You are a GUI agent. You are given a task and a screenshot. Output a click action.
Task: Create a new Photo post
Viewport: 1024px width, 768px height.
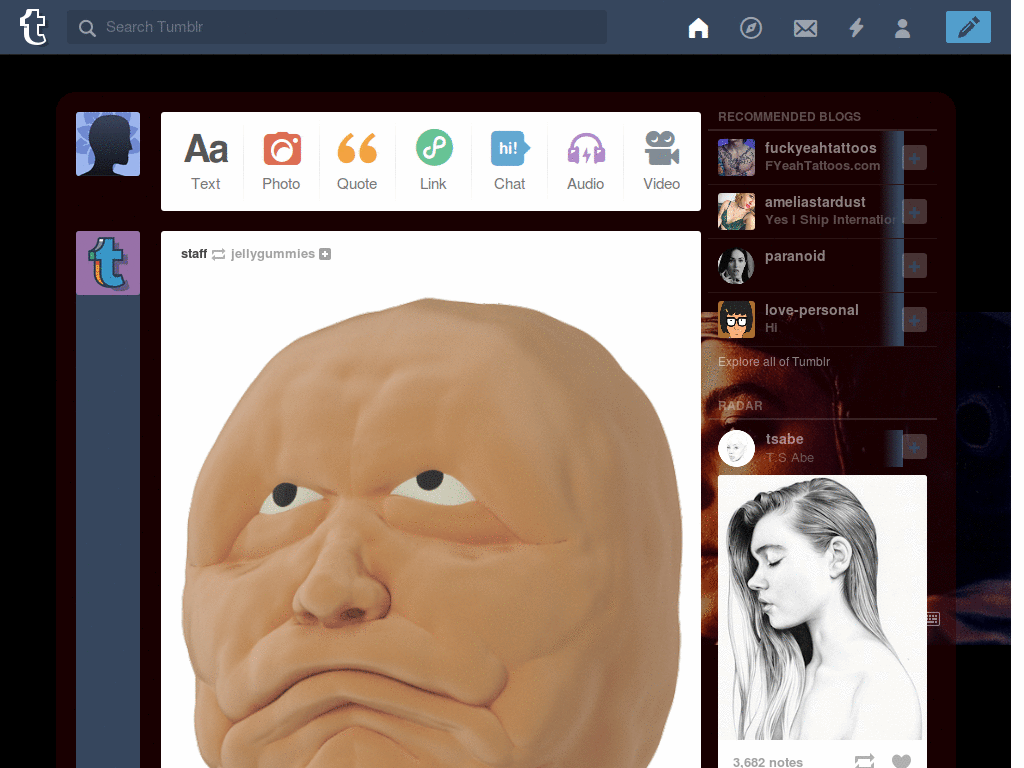pyautogui.click(x=281, y=161)
